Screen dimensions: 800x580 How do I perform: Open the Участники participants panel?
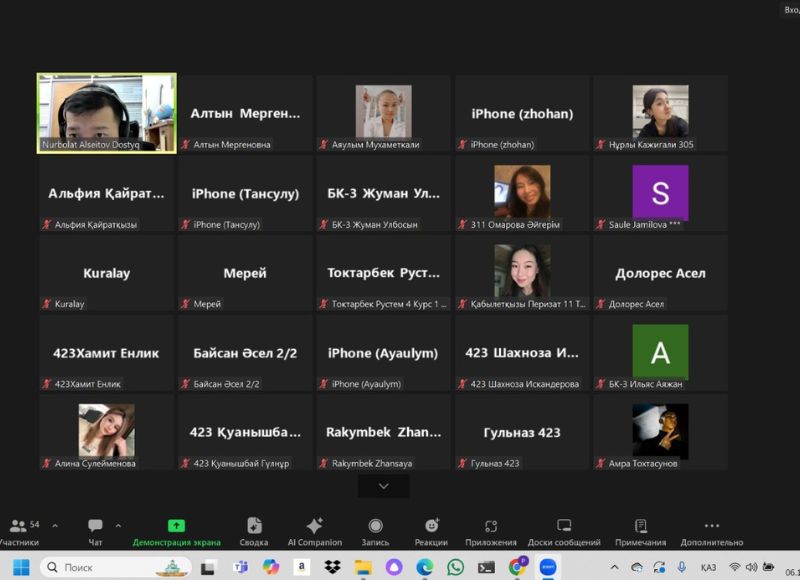[x=20, y=530]
